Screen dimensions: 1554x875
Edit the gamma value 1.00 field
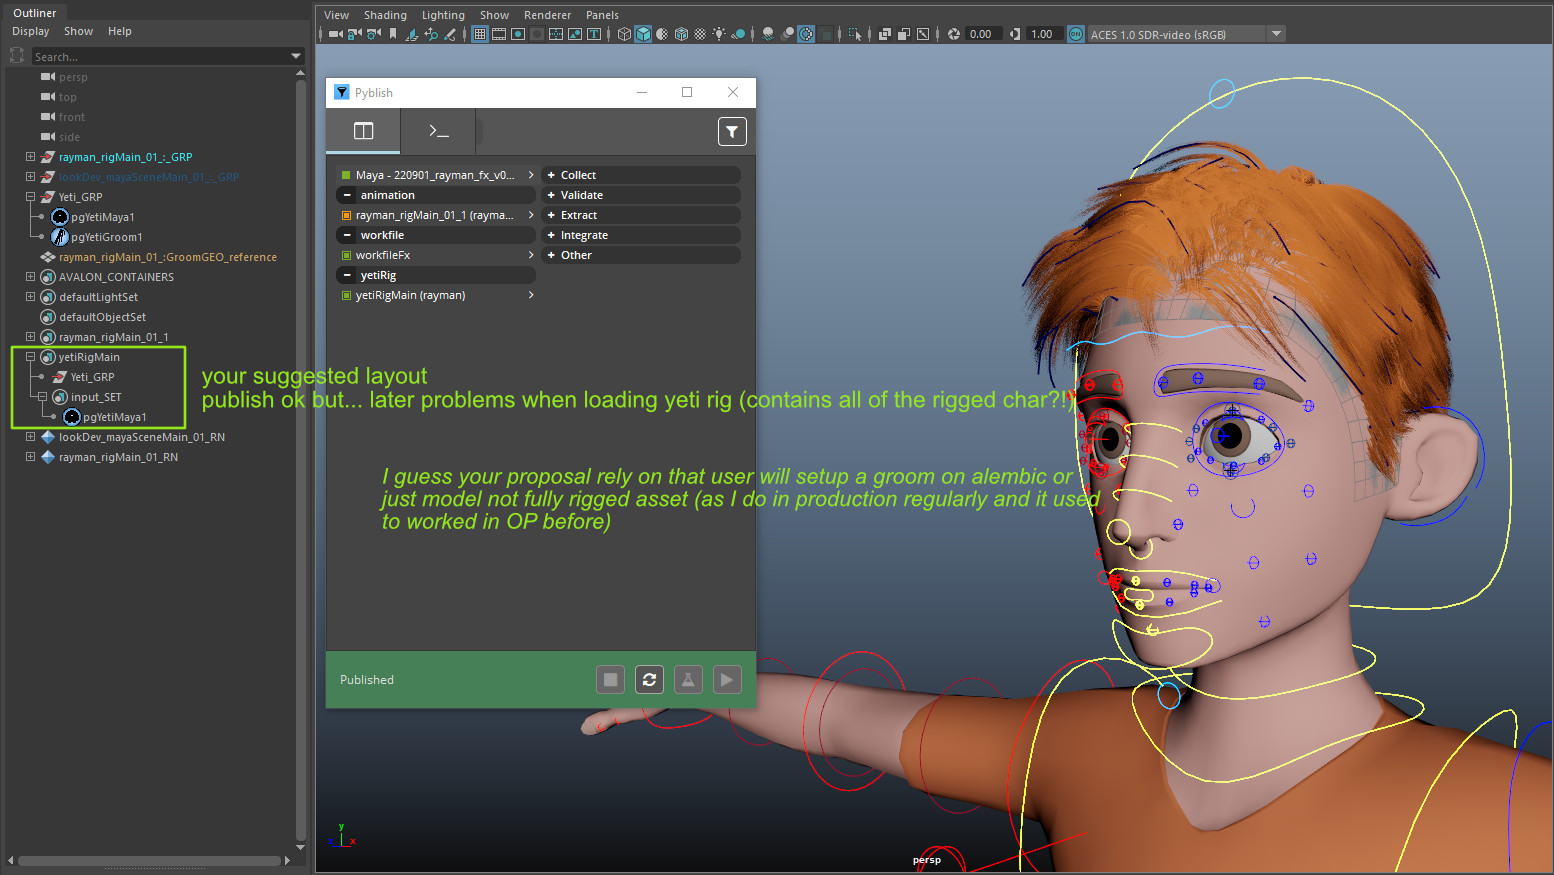pos(1044,34)
